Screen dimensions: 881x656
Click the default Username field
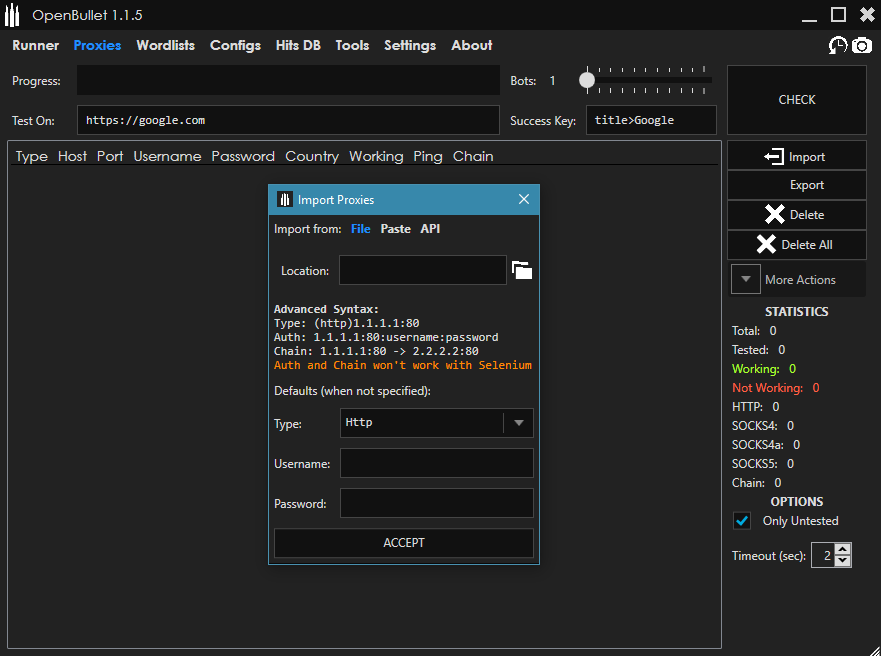pyautogui.click(x=436, y=463)
